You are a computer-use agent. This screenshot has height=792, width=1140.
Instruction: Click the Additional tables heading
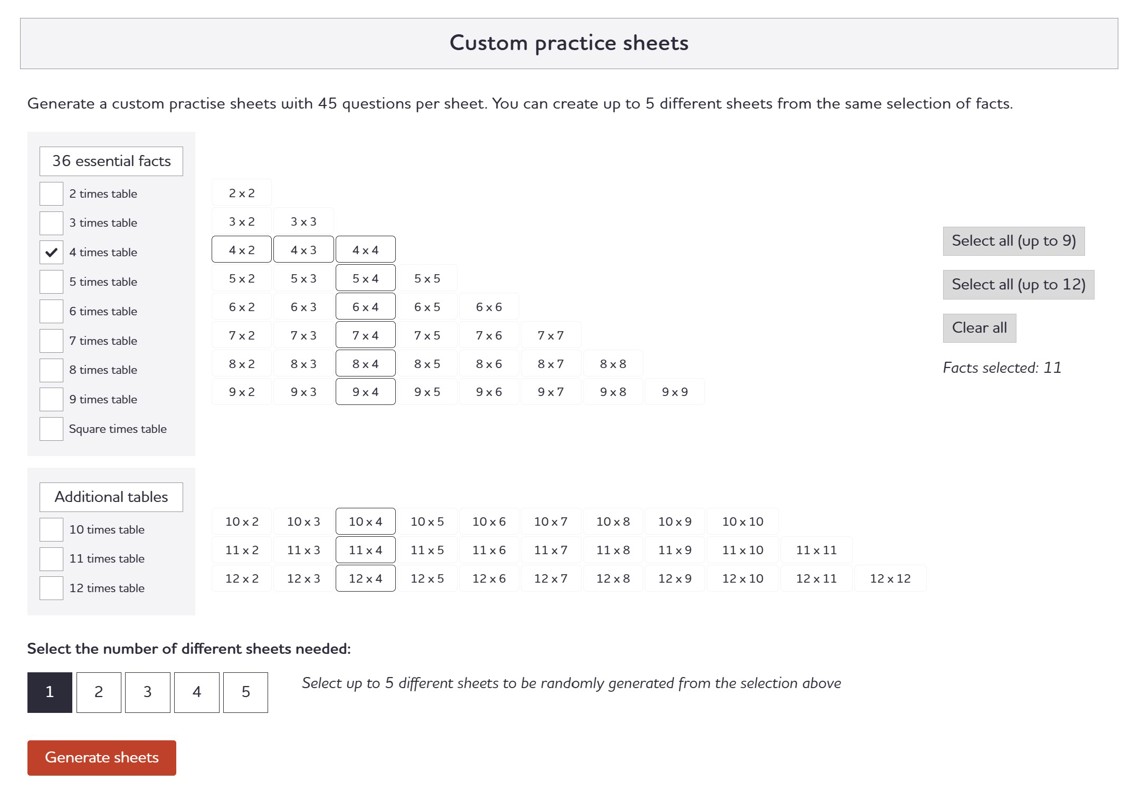coord(111,497)
